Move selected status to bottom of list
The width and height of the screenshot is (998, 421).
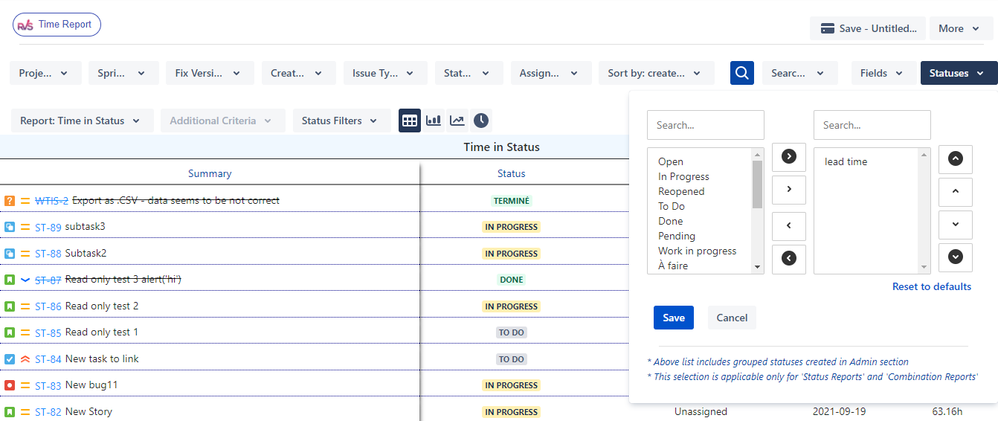point(955,257)
